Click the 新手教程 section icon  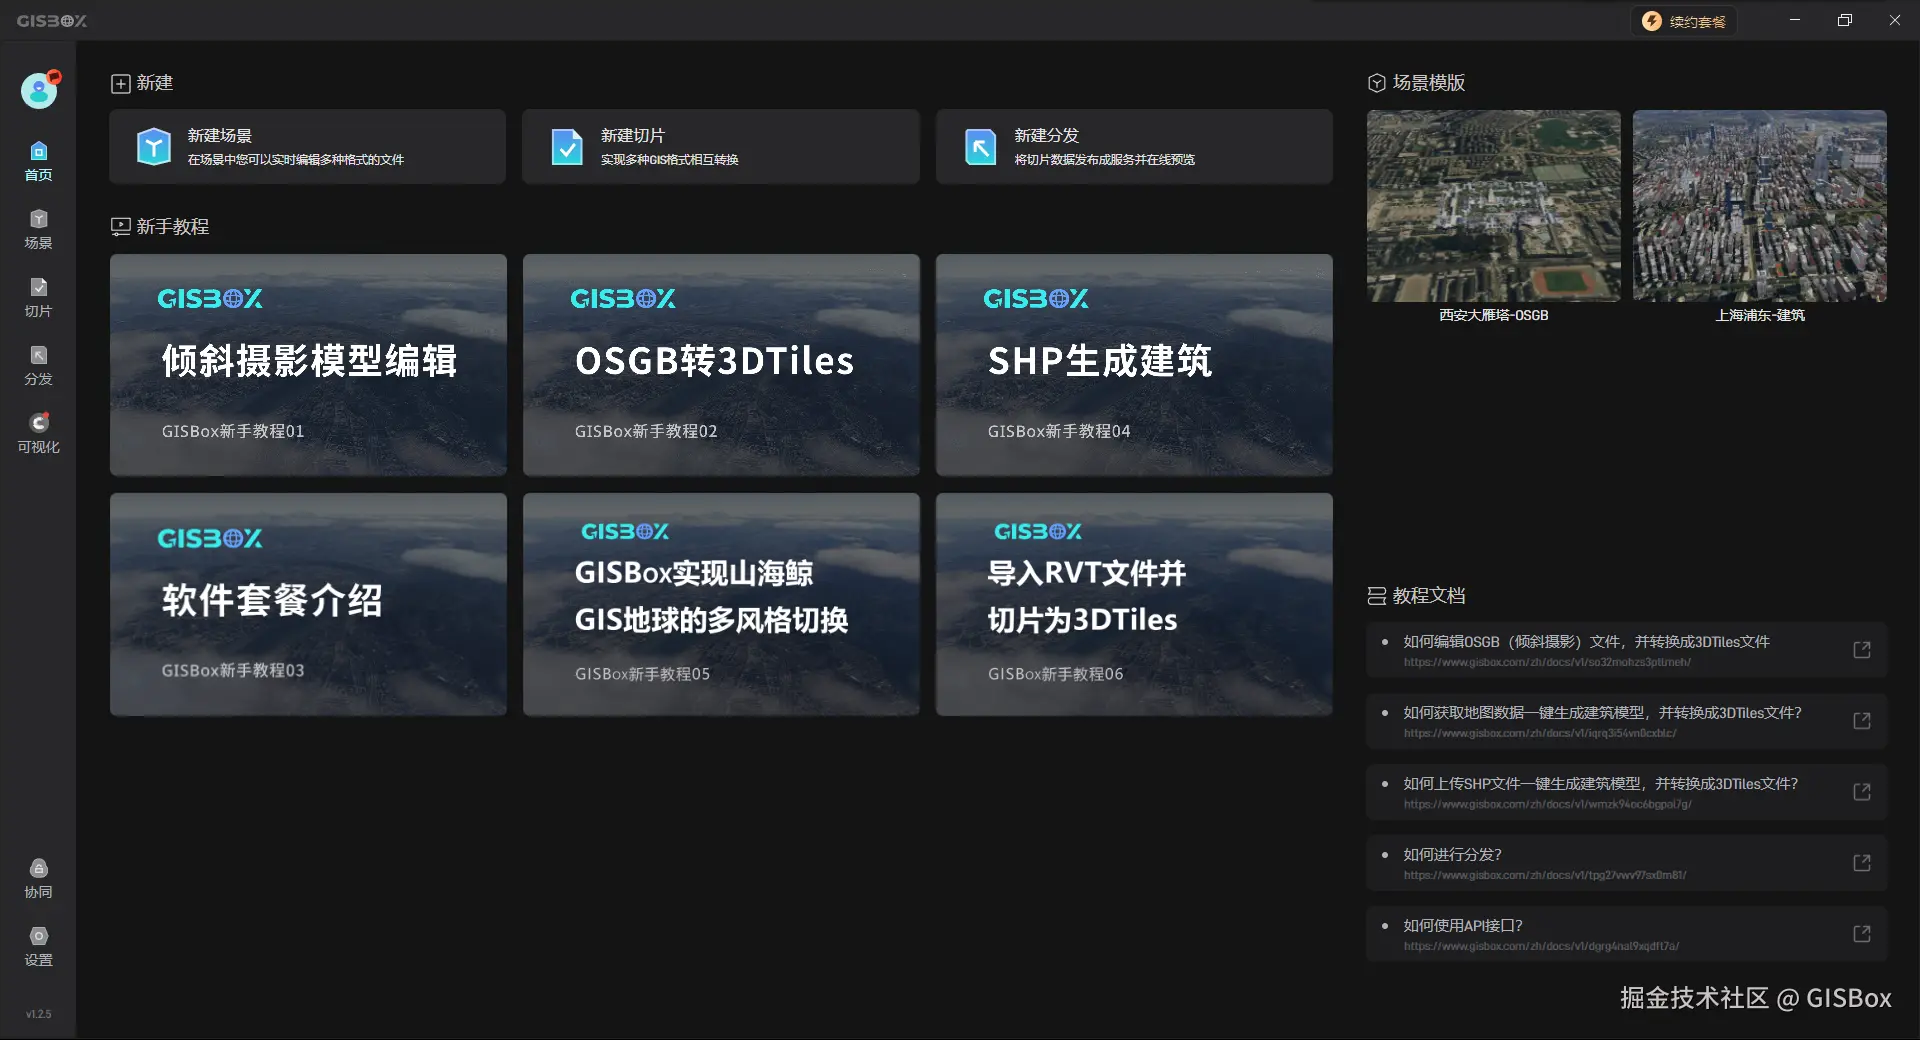120,227
